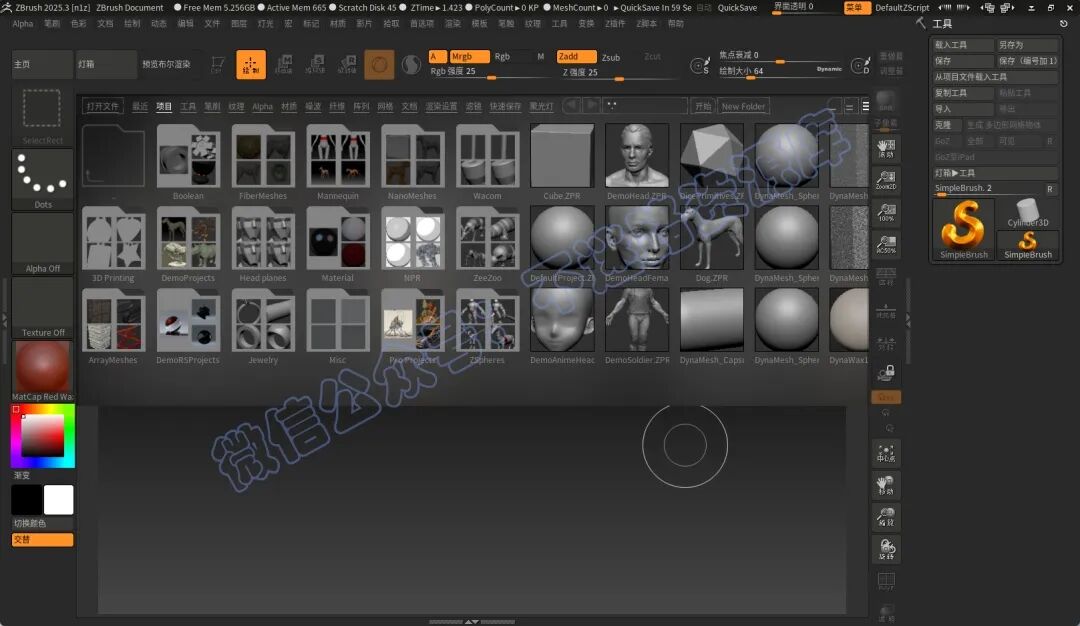Toggle the Rgb channel button
This screenshot has height=626, width=1080.
502,56
